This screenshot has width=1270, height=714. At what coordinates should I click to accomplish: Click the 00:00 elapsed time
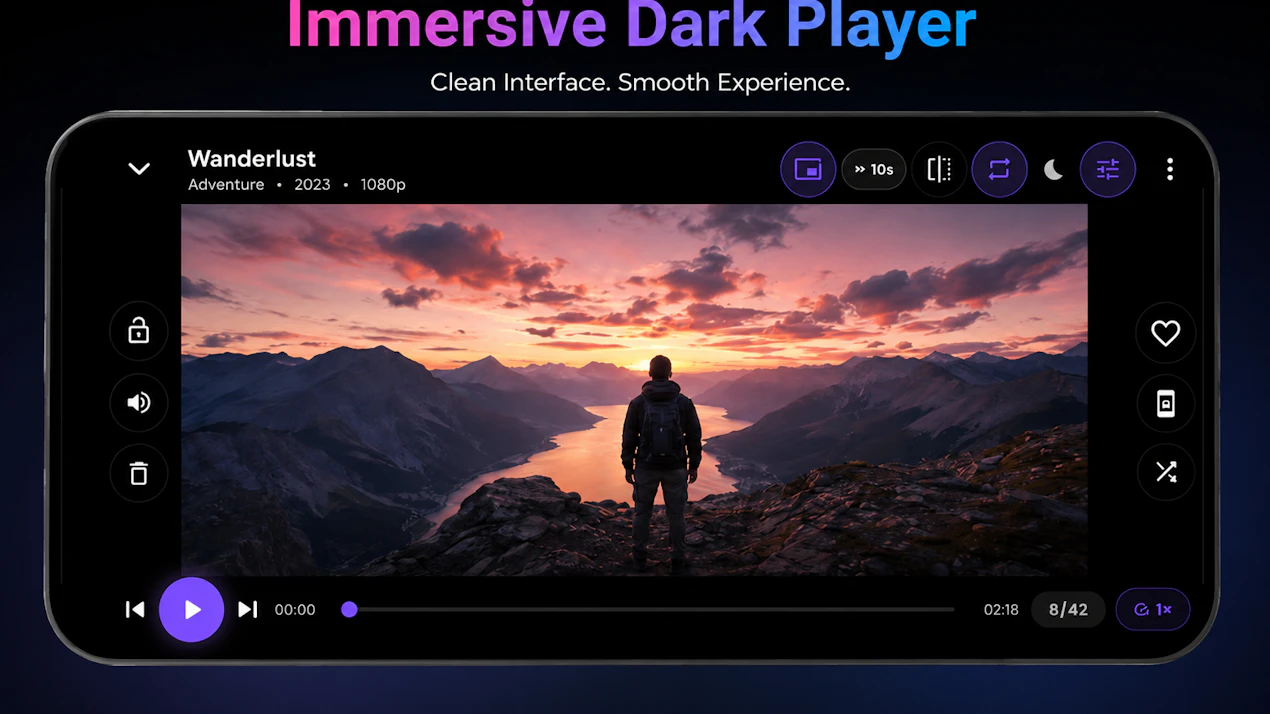[295, 609]
